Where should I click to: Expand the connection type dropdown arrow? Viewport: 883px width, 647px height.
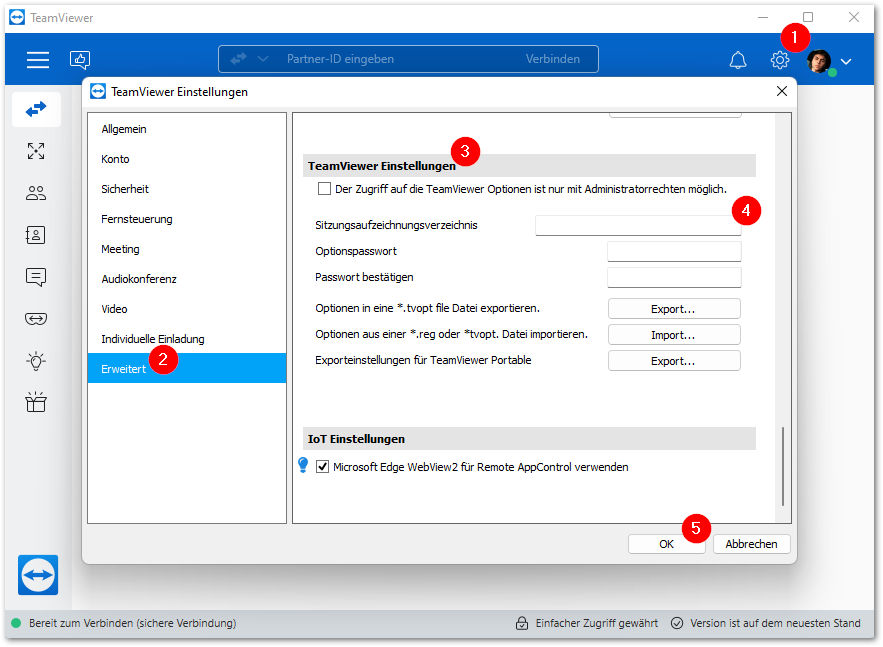tap(262, 59)
